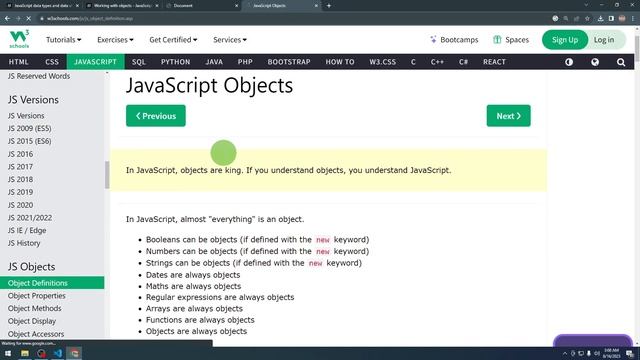Switch to Working with objects browser tab
Screen dimensions: 640x360
[x=122, y=6]
